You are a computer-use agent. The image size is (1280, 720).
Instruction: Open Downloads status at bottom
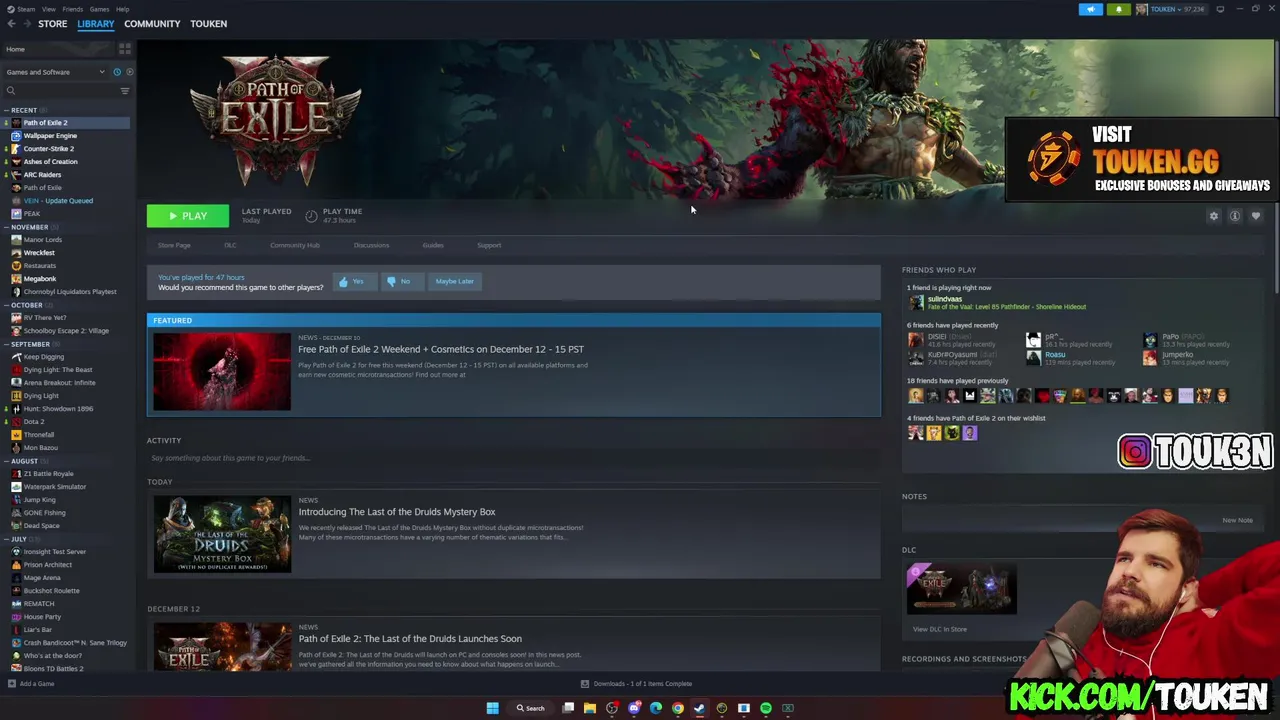[x=636, y=684]
